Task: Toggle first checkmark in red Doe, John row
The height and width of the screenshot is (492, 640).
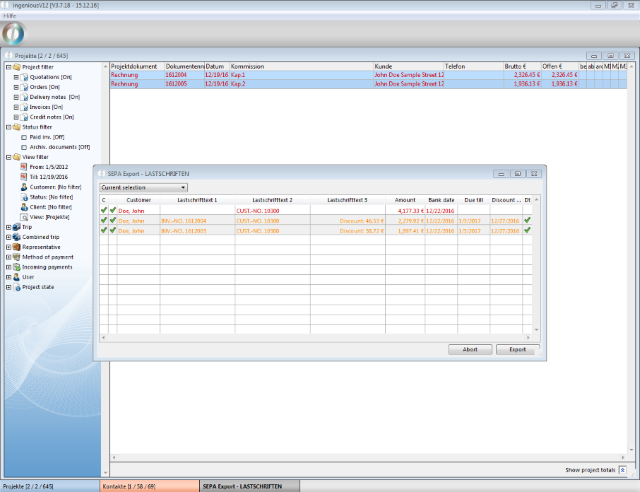Action: coord(104,210)
